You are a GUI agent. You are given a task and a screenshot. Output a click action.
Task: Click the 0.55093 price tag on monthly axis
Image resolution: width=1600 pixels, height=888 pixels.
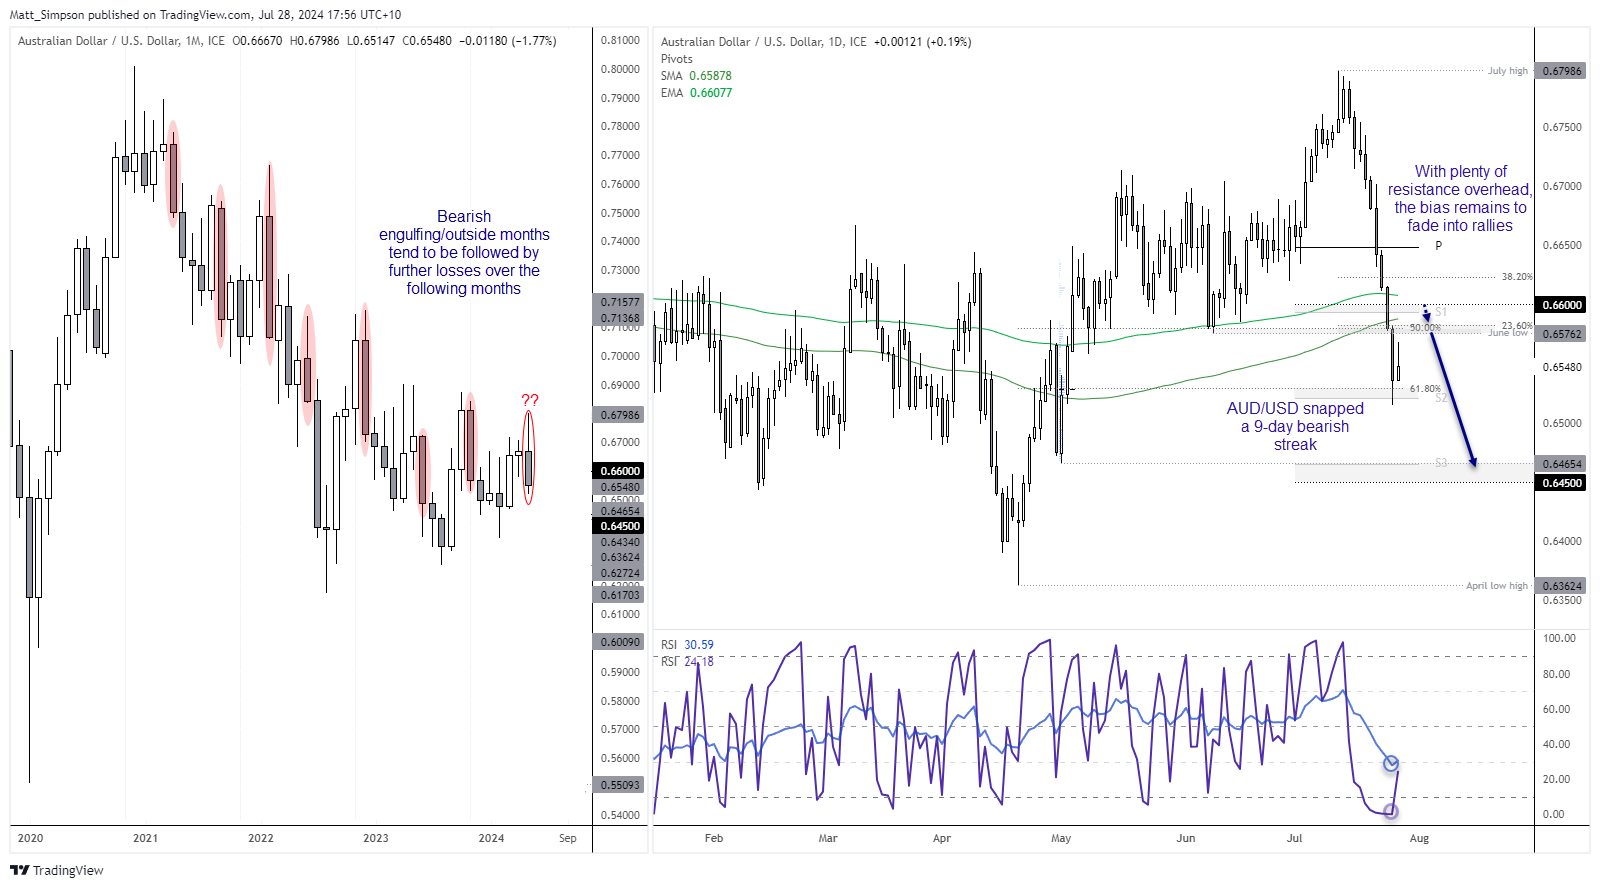(620, 785)
